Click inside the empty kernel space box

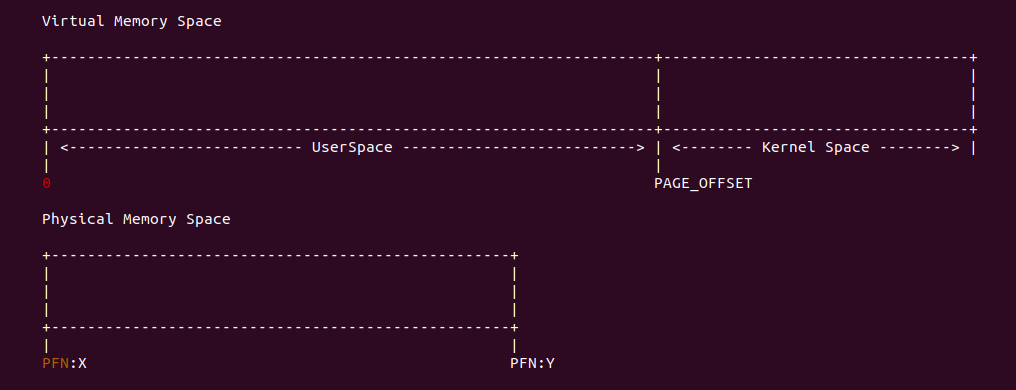tap(815, 93)
